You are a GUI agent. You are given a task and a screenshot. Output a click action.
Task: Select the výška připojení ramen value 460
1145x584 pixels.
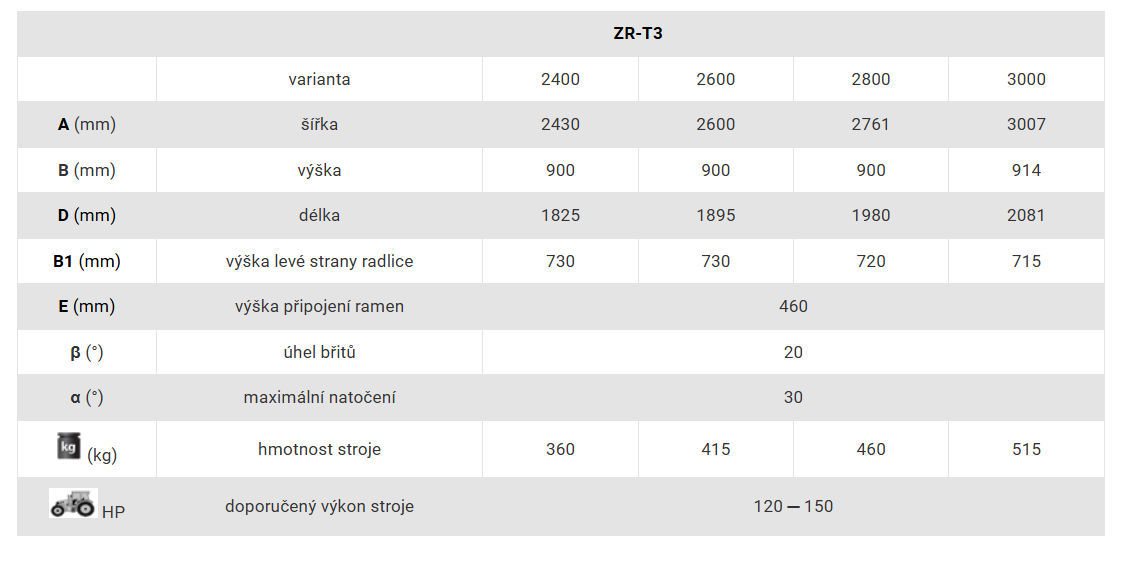[793, 307]
